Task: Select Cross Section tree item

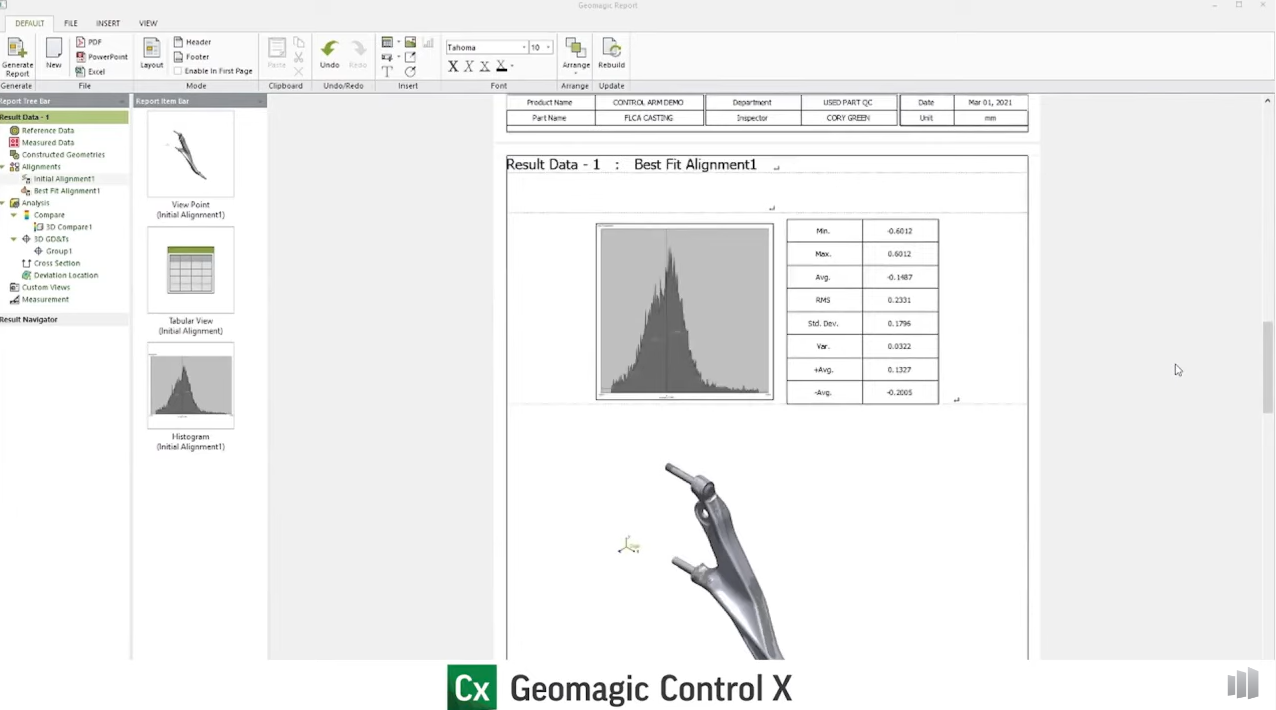Action: click(x=56, y=263)
